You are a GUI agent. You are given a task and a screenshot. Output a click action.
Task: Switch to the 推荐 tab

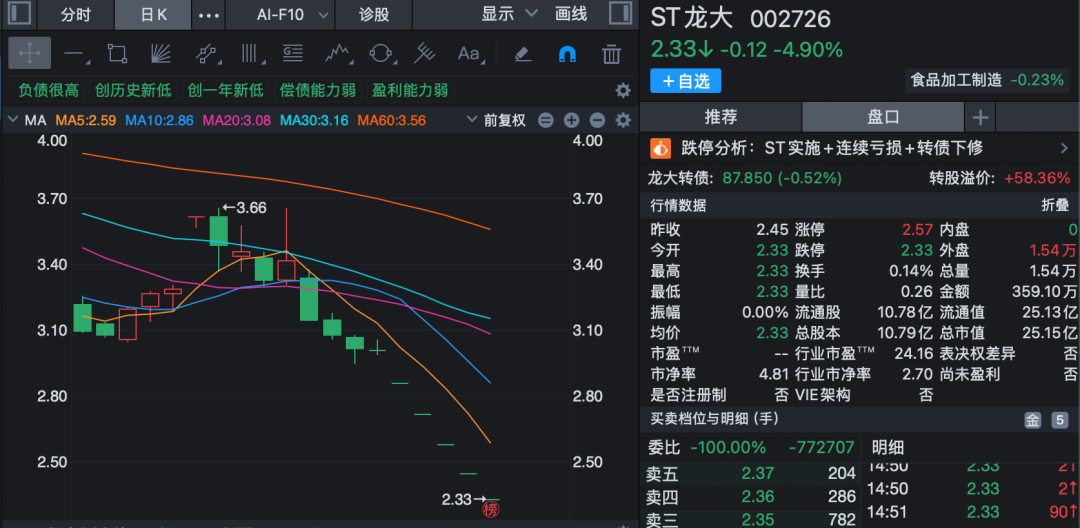coord(720,117)
